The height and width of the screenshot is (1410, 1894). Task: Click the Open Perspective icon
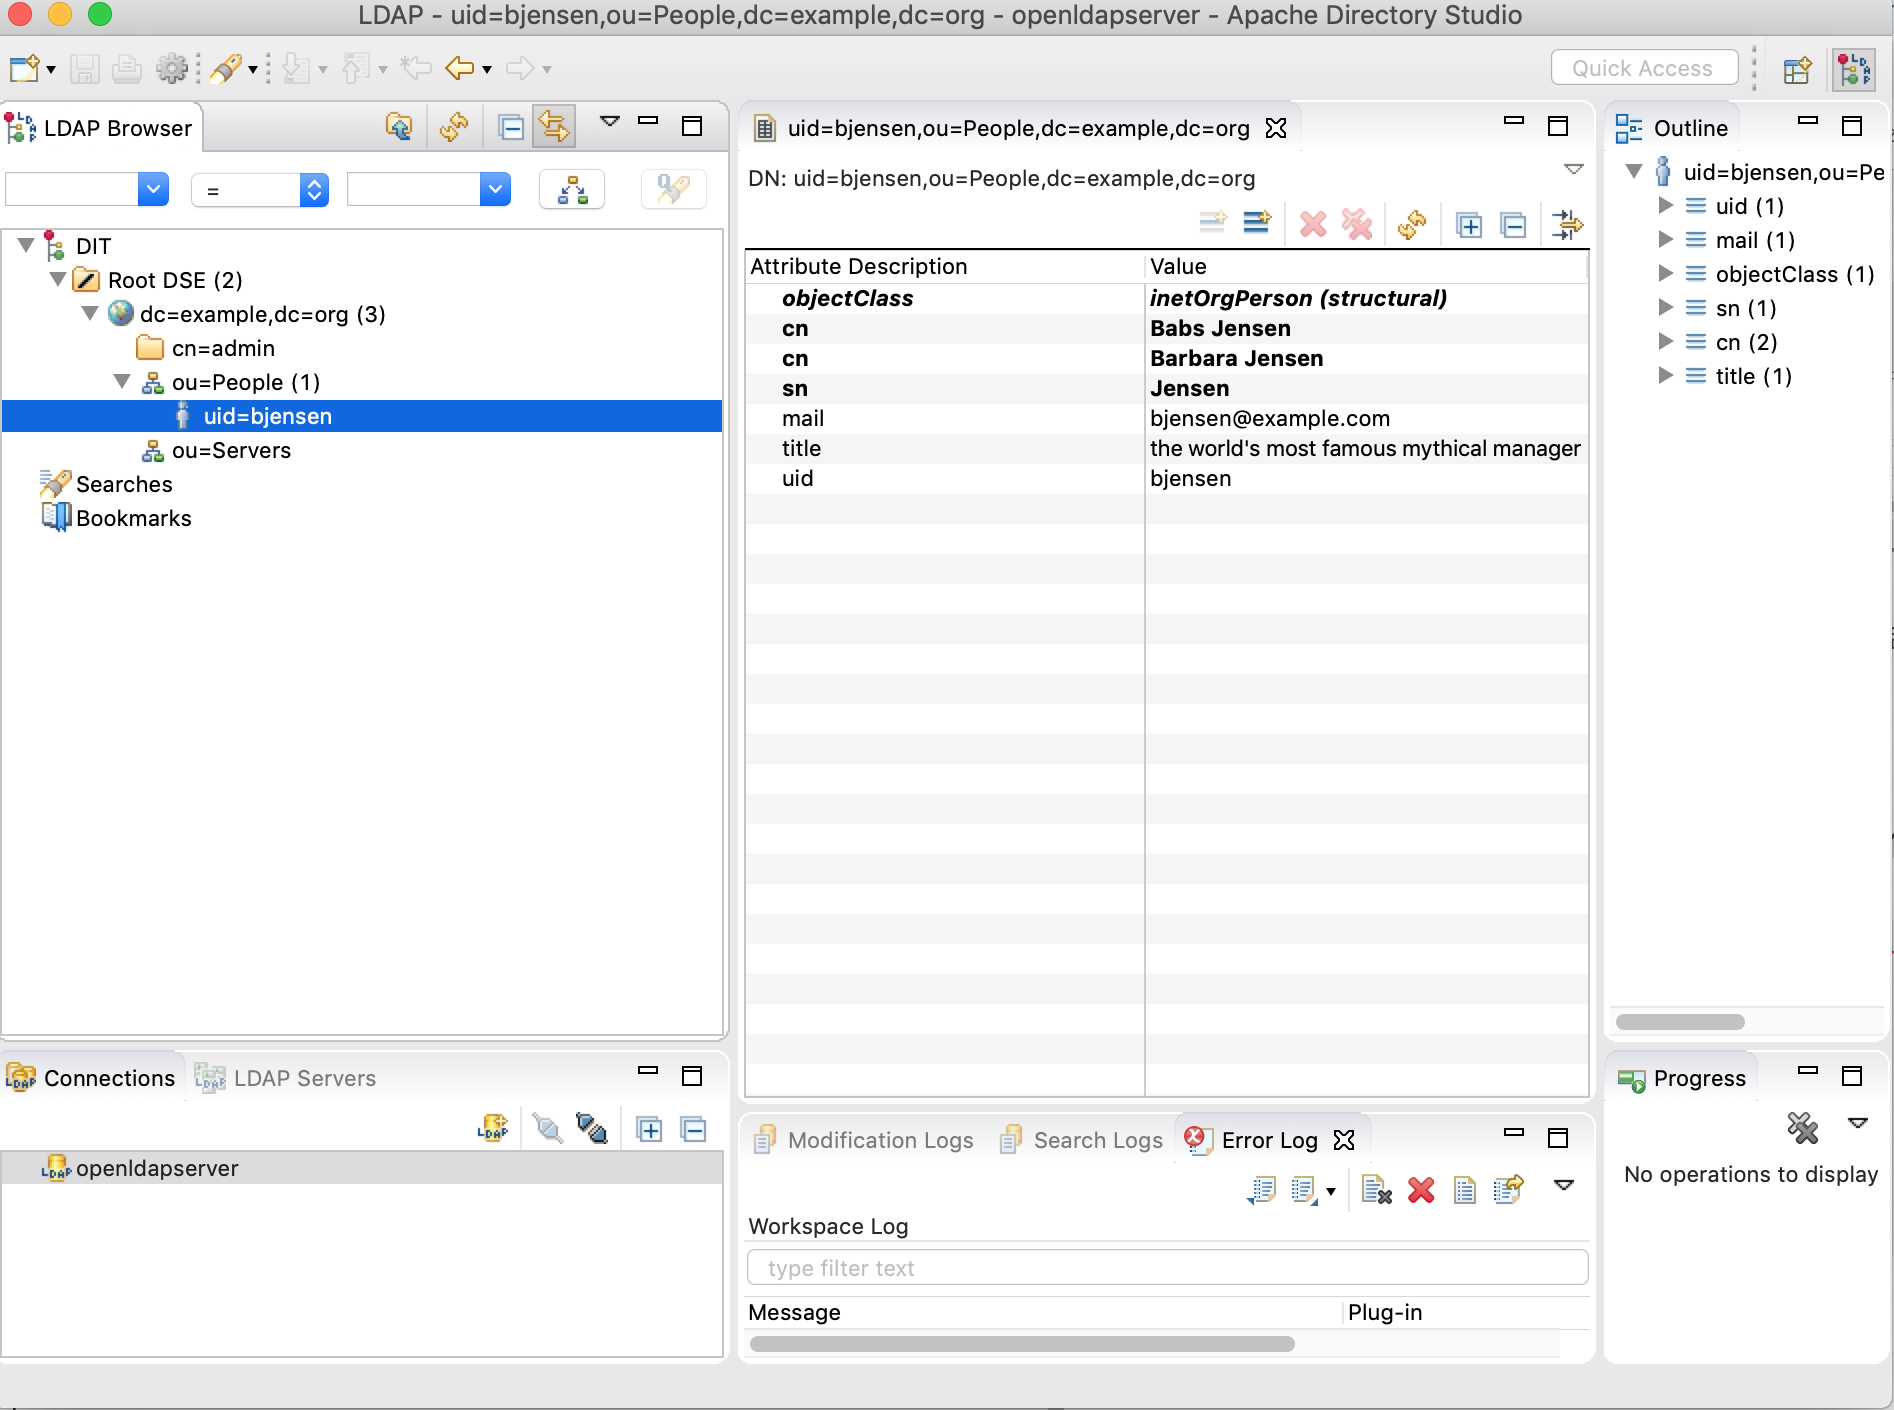1798,70
